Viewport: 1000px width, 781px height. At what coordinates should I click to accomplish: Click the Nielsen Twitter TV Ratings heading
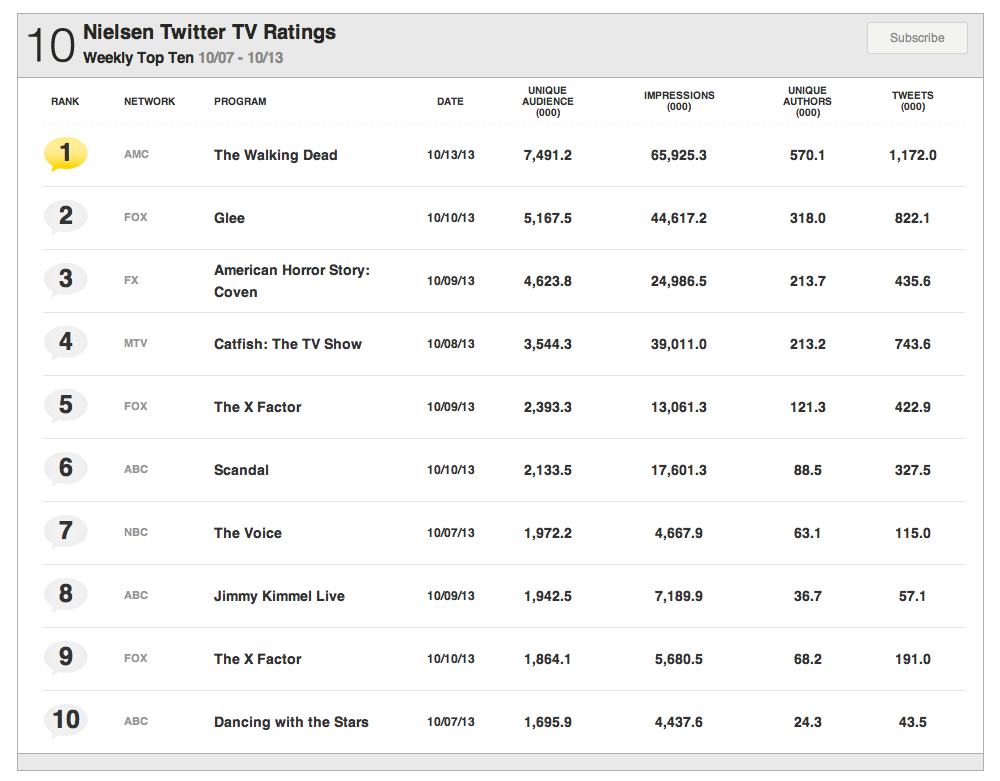tap(209, 32)
